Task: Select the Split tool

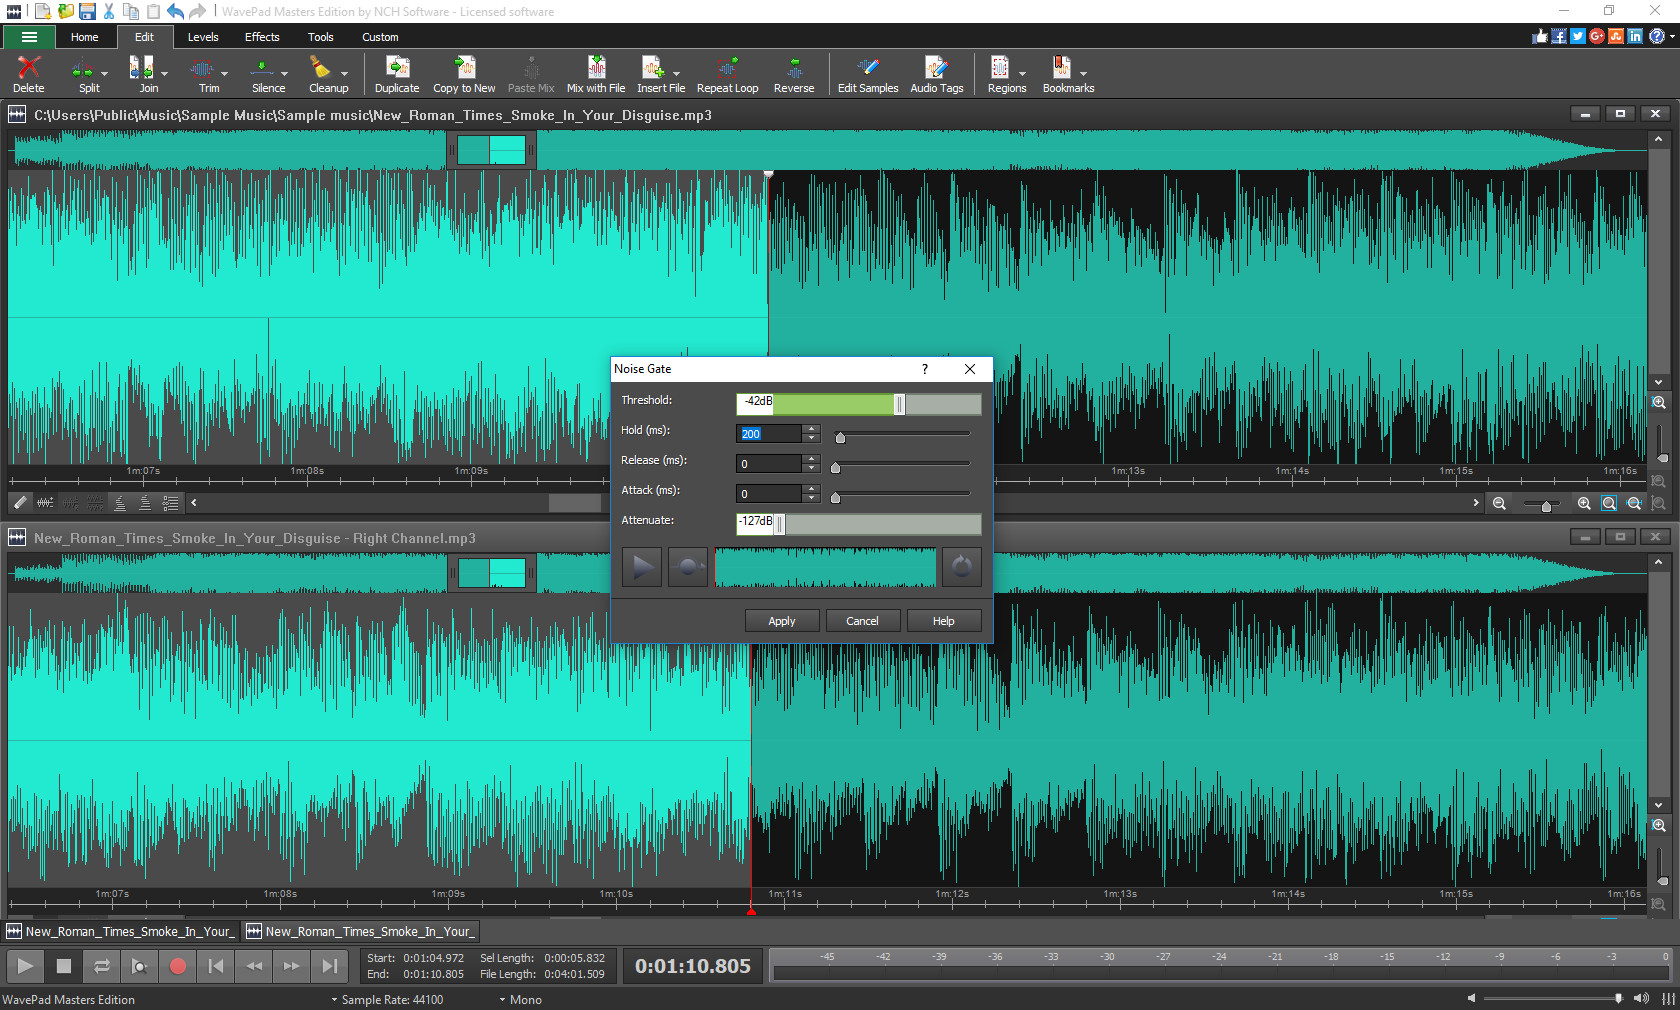Action: 87,73
